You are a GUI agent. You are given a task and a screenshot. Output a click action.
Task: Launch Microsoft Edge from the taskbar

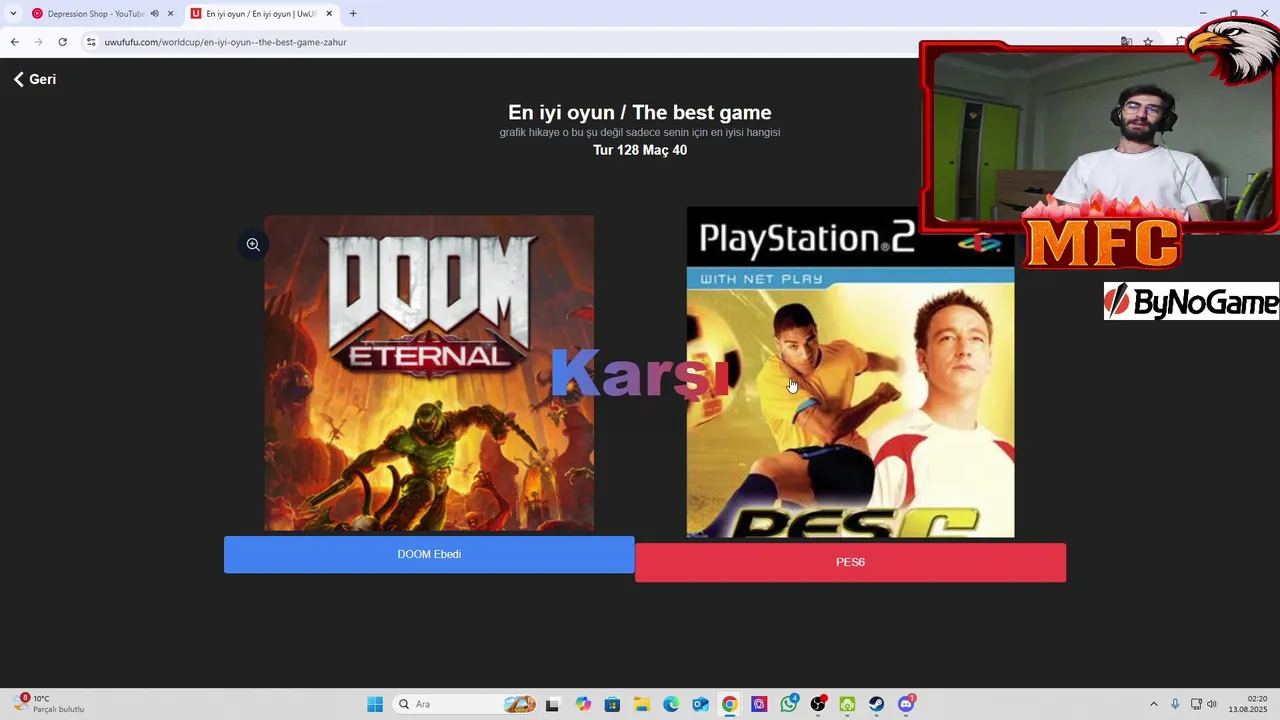671,704
